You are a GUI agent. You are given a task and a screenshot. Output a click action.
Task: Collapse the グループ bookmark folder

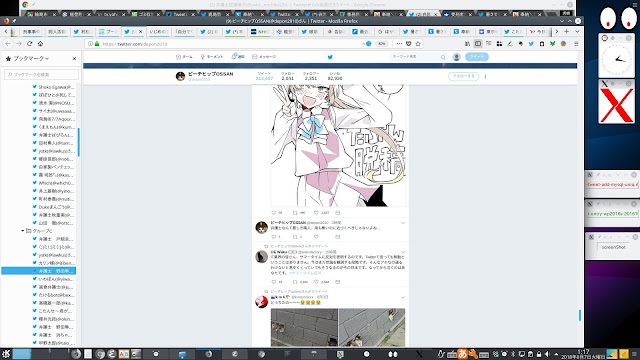click(23, 231)
